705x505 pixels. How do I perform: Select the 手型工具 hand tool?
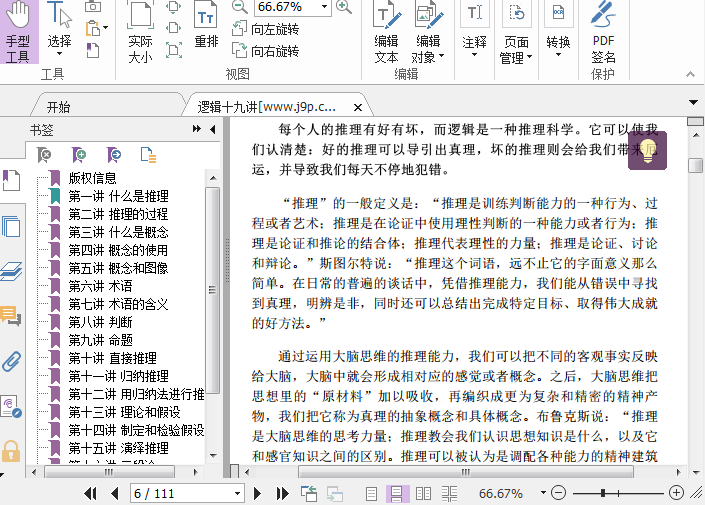tap(18, 31)
